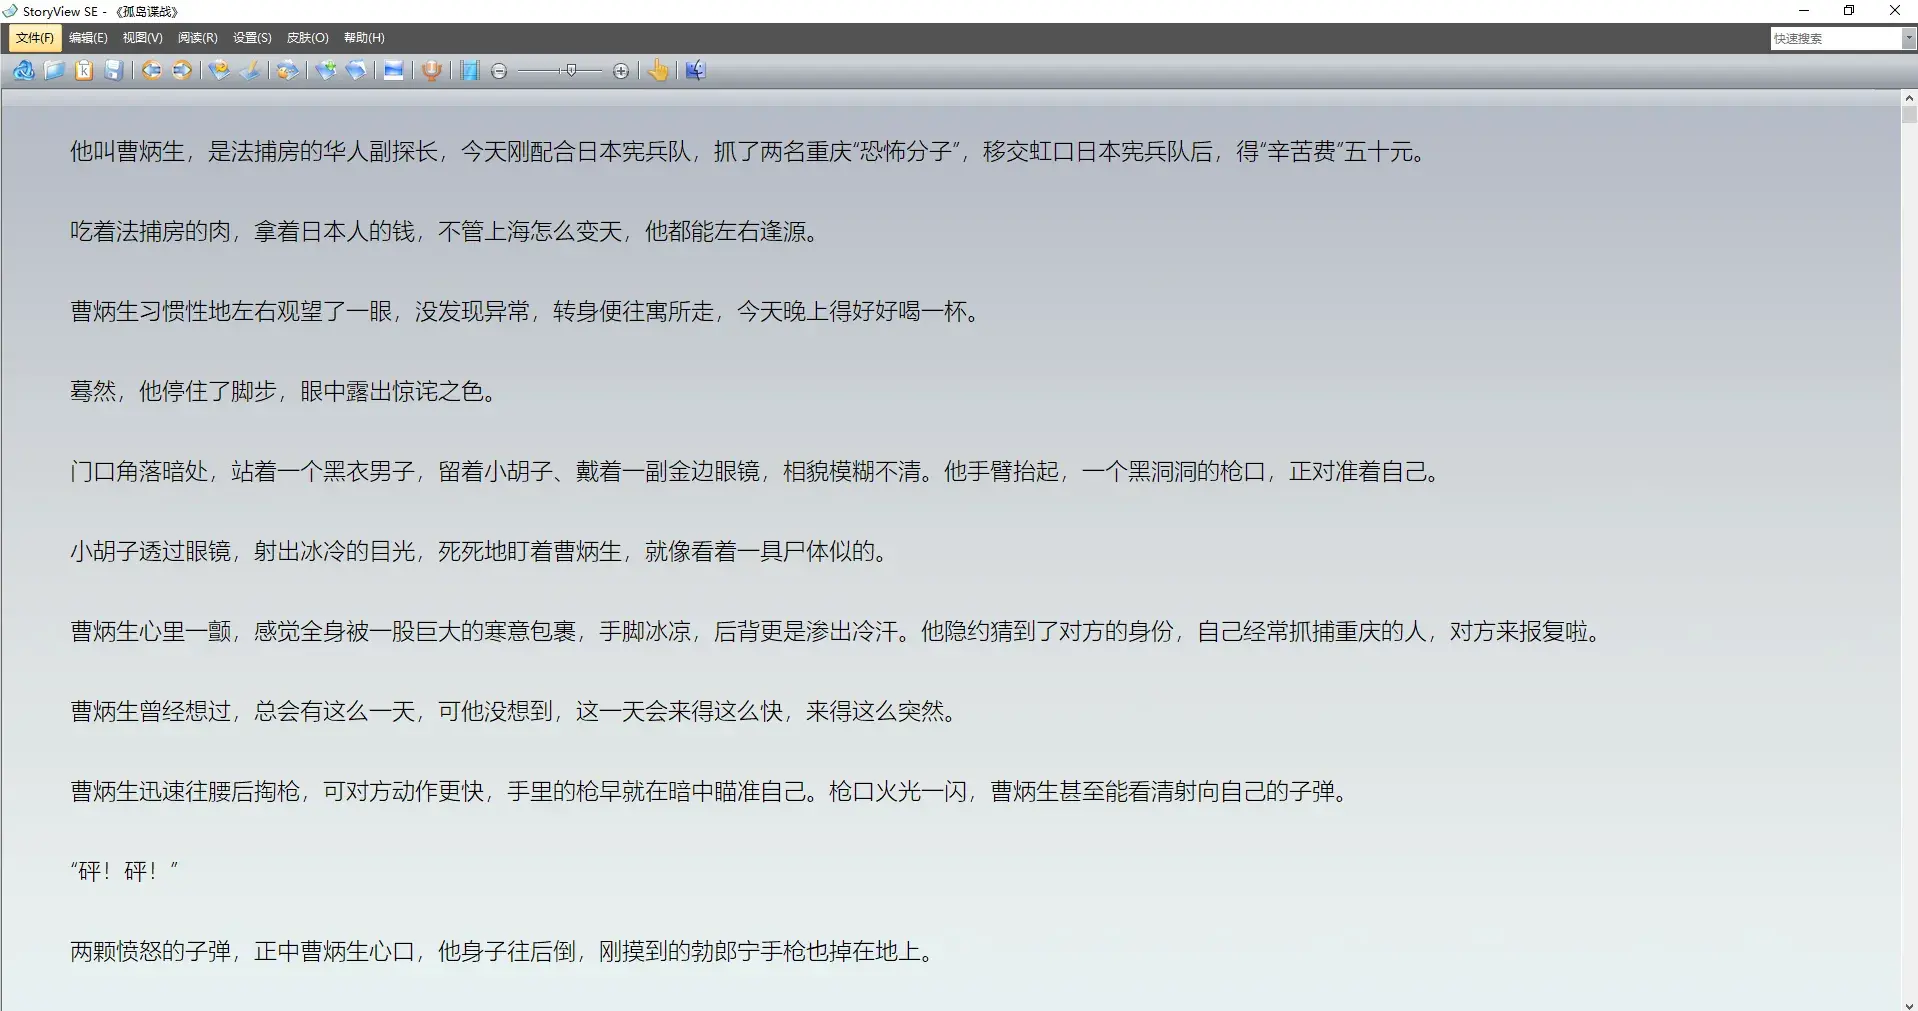Image resolution: width=1918 pixels, height=1011 pixels.
Task: Click the paragraph starting 曹炳生心里一颤
Action: tap(837, 632)
